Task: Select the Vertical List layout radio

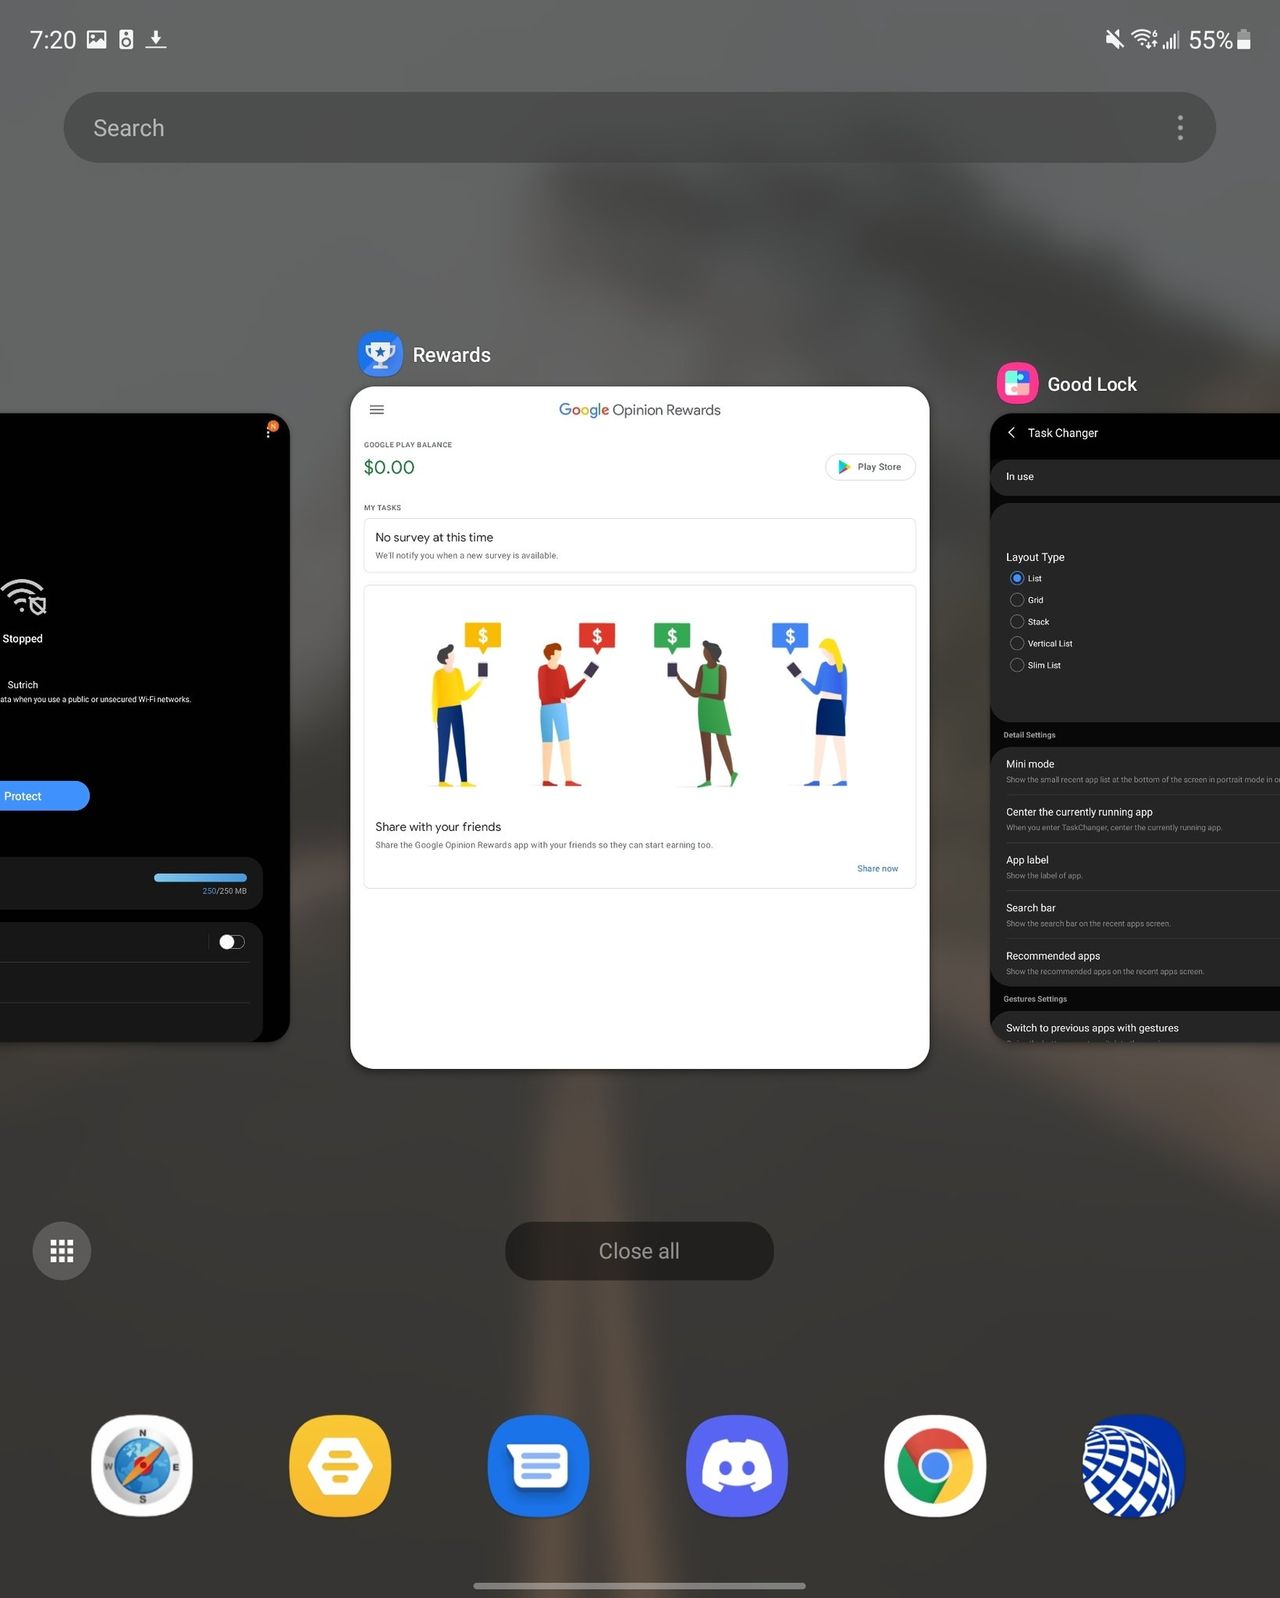Action: tap(1017, 644)
